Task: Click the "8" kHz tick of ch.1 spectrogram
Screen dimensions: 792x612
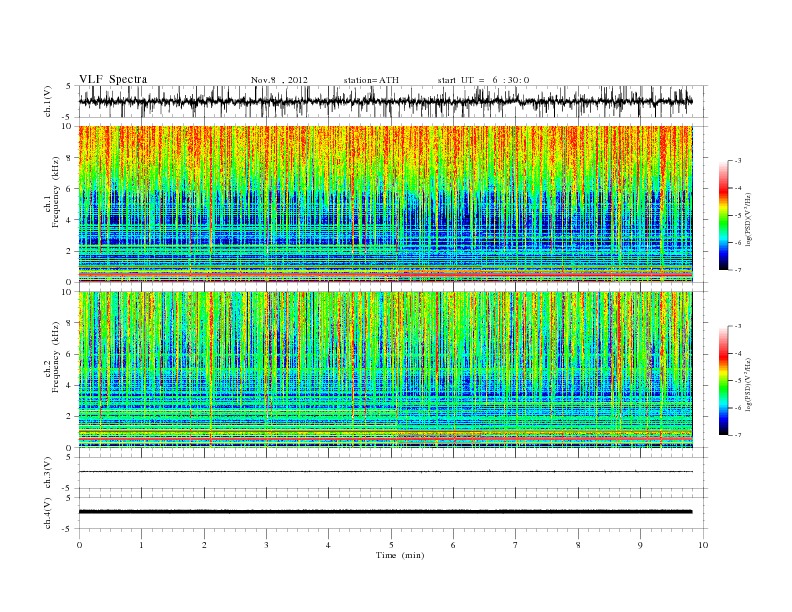Action: [x=69, y=158]
